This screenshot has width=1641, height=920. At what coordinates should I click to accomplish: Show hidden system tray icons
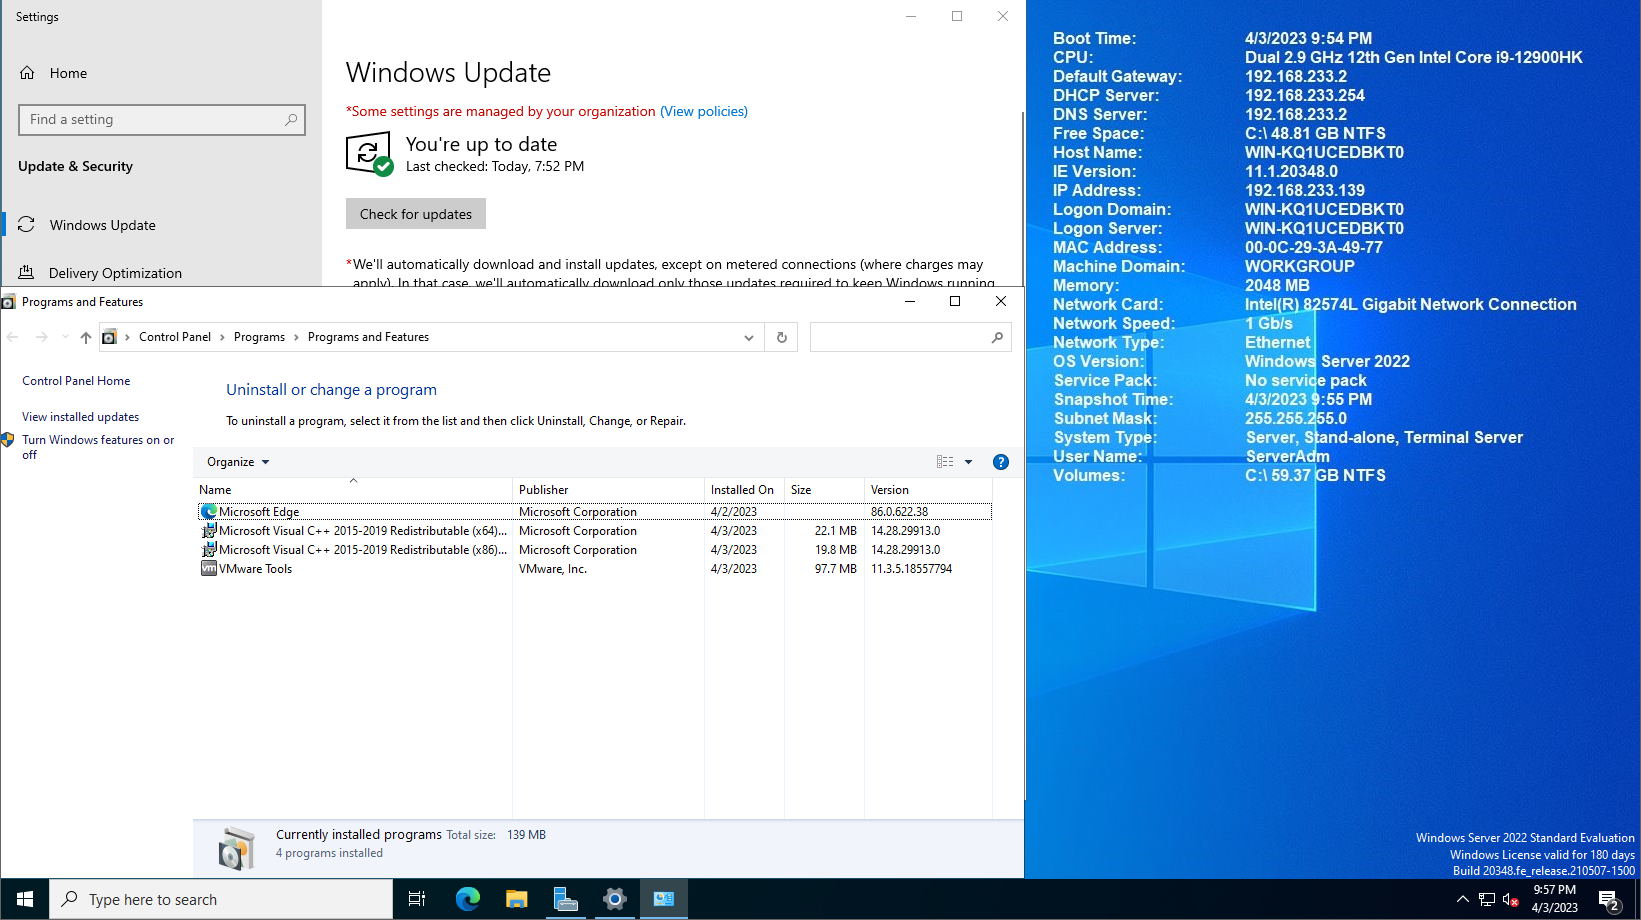click(1462, 899)
